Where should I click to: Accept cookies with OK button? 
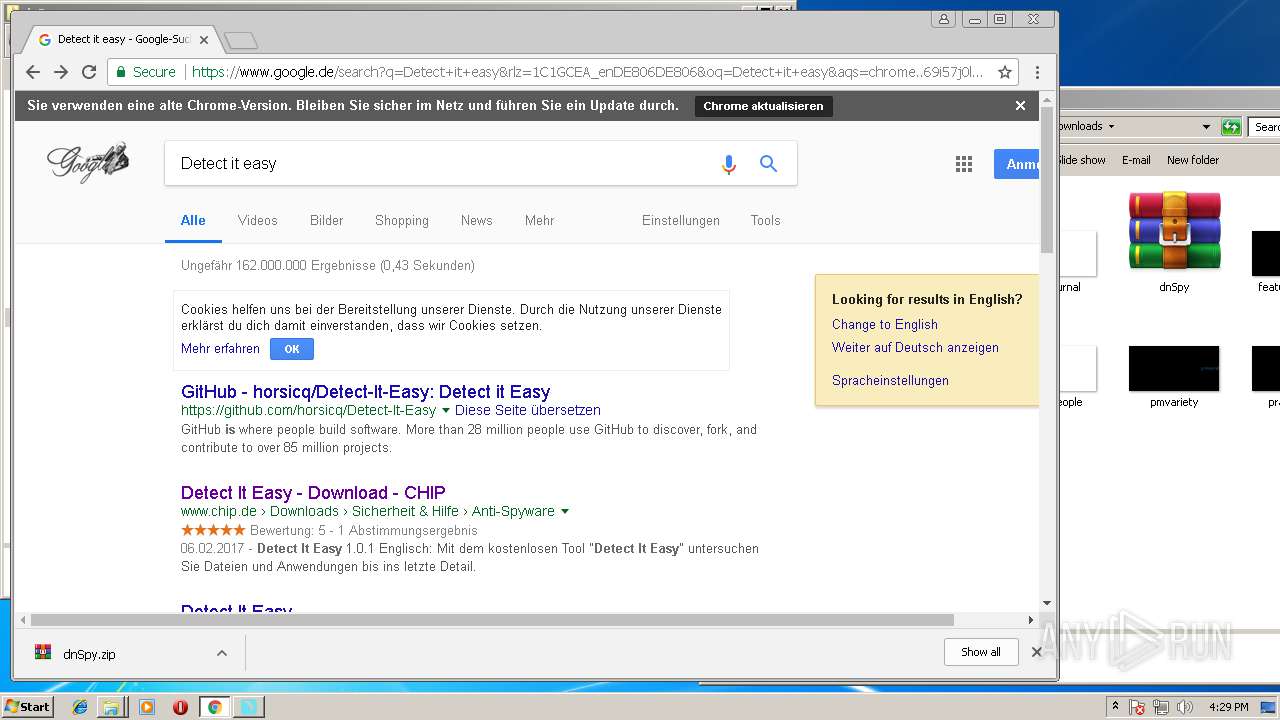pyautogui.click(x=292, y=349)
